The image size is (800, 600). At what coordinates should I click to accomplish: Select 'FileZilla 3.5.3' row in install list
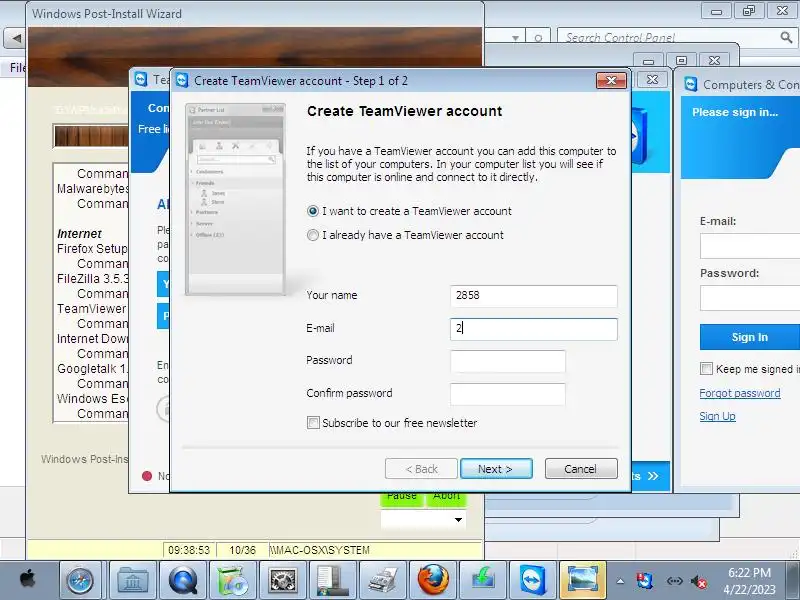click(x=93, y=279)
